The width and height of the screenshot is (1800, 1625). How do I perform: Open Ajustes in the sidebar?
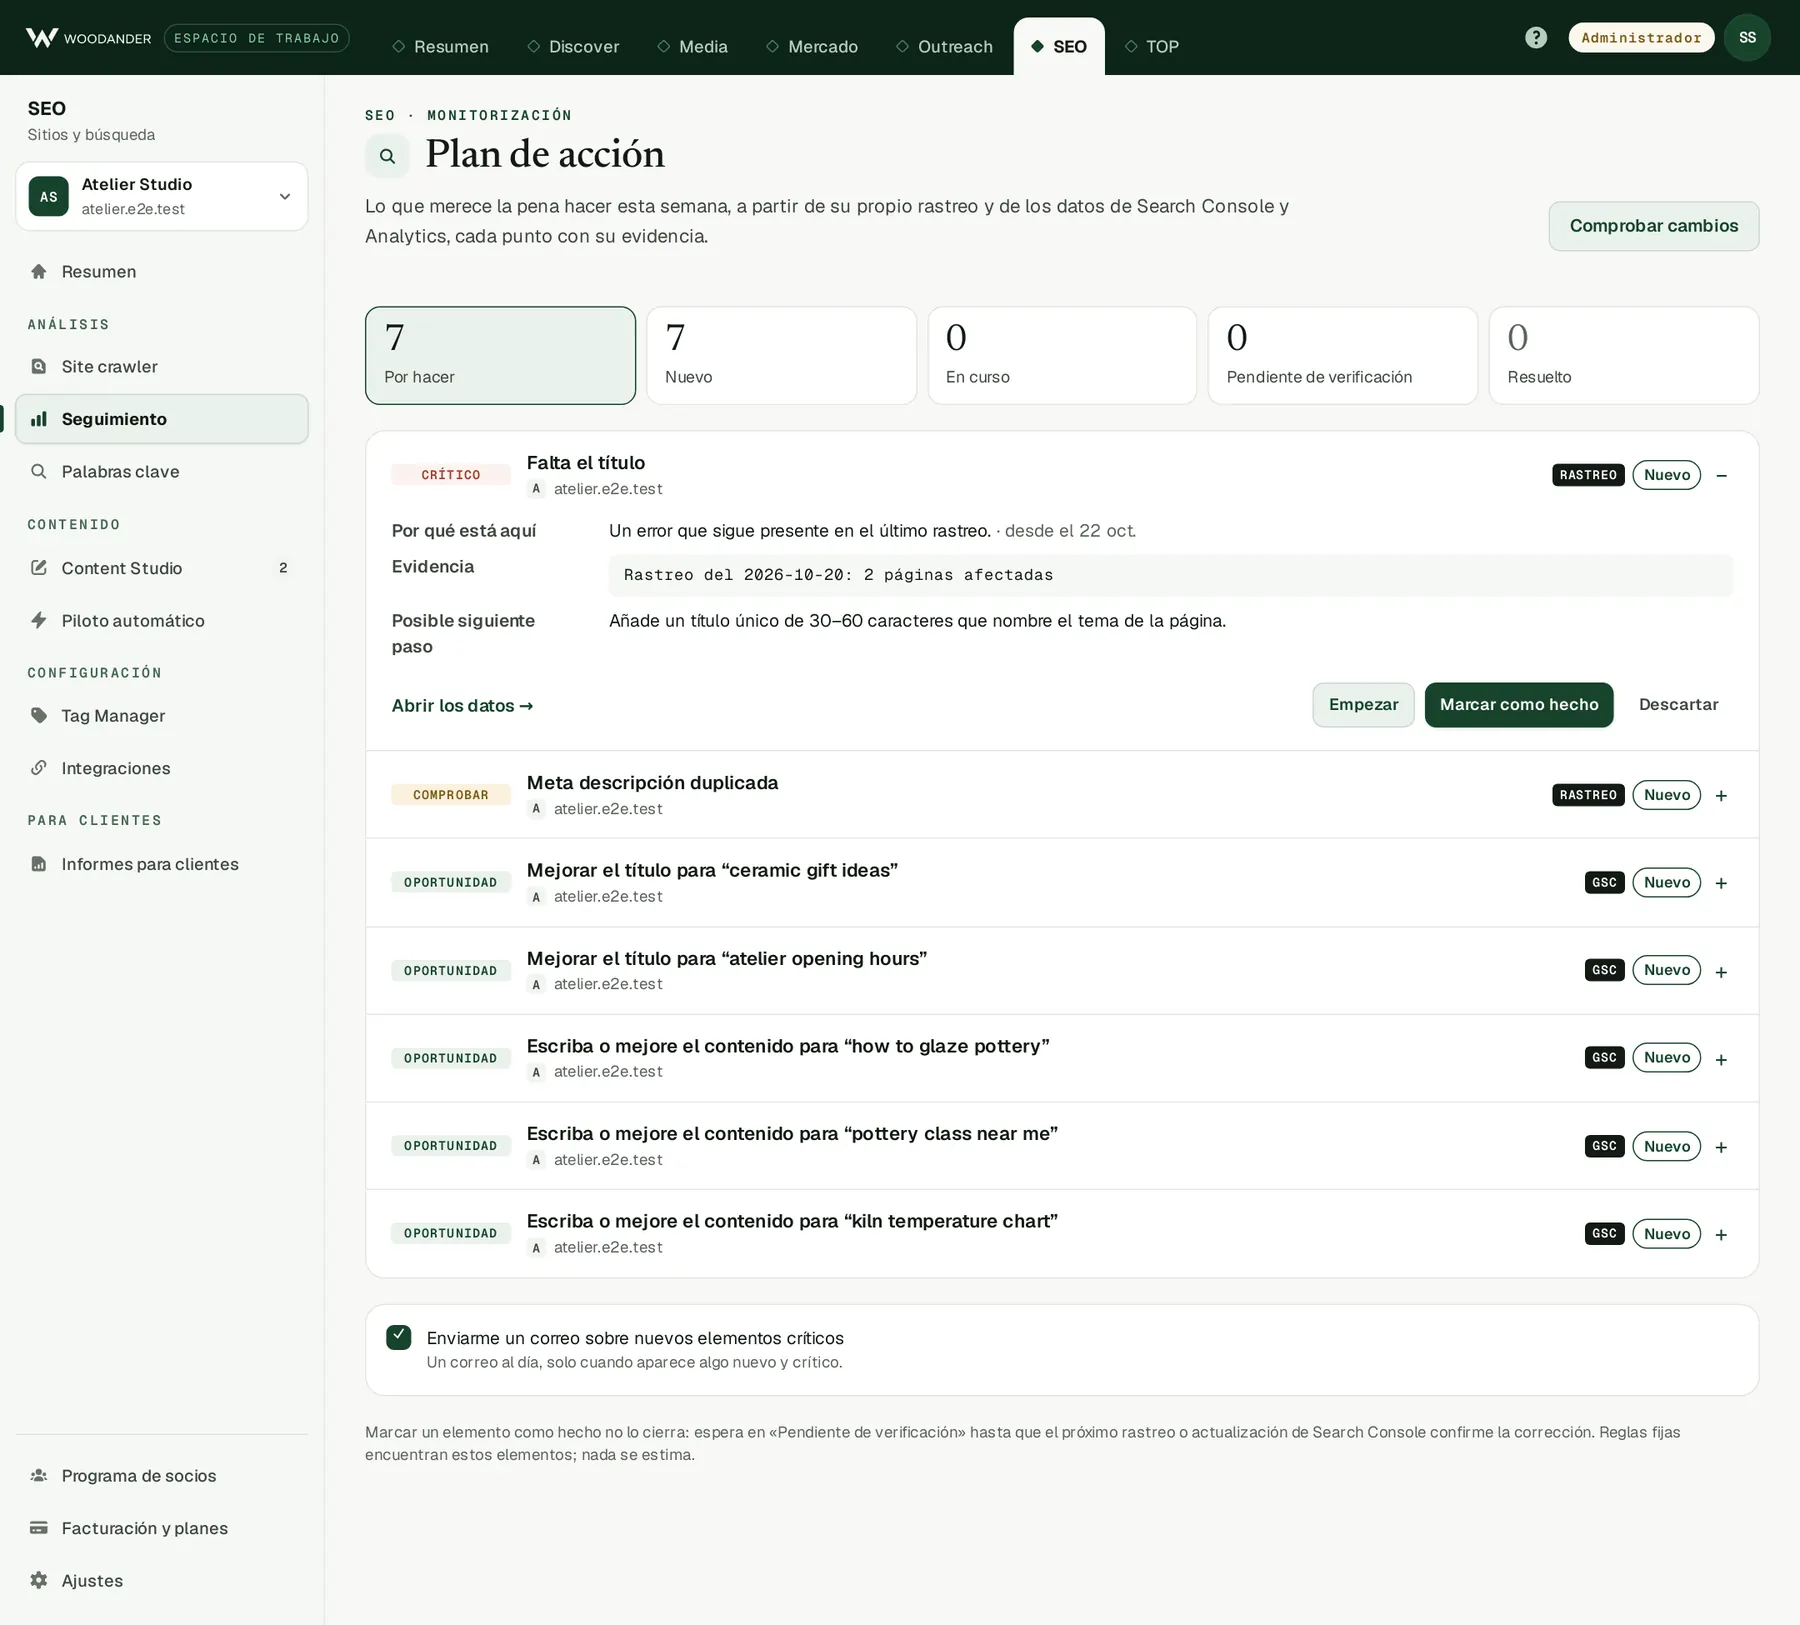coord(162,1581)
